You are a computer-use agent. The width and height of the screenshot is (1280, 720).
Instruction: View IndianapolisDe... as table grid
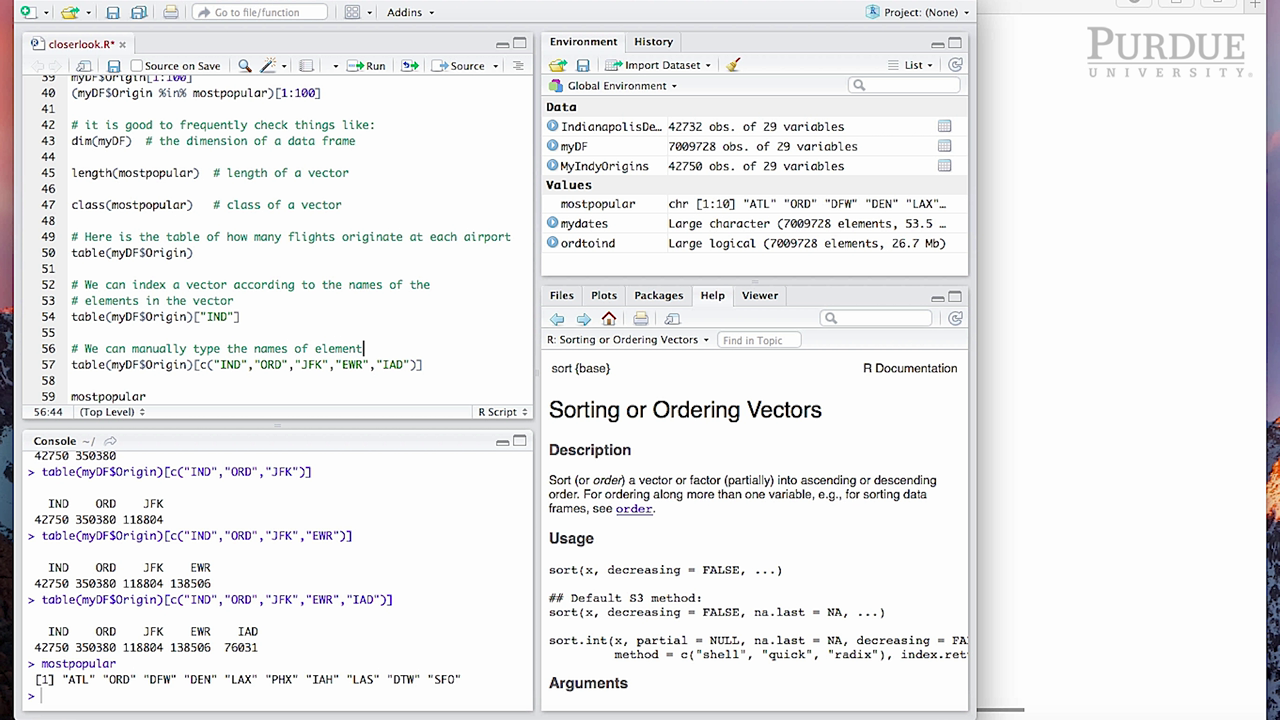tap(944, 126)
